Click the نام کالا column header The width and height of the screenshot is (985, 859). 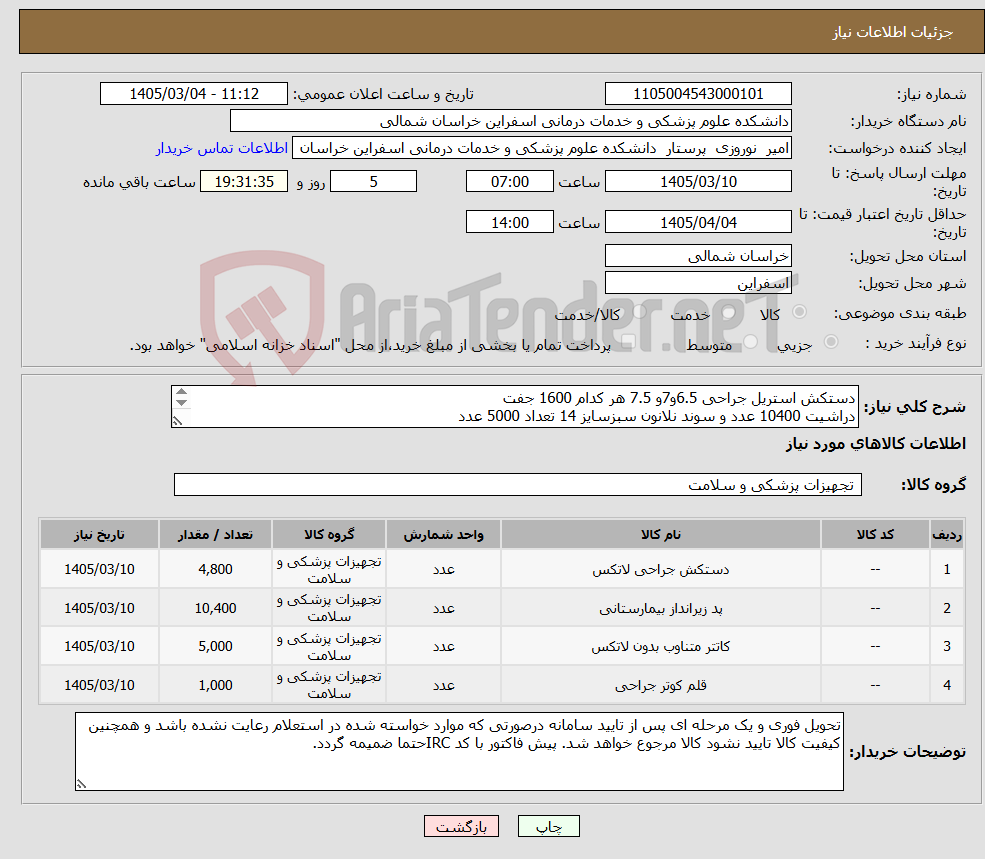pos(661,534)
